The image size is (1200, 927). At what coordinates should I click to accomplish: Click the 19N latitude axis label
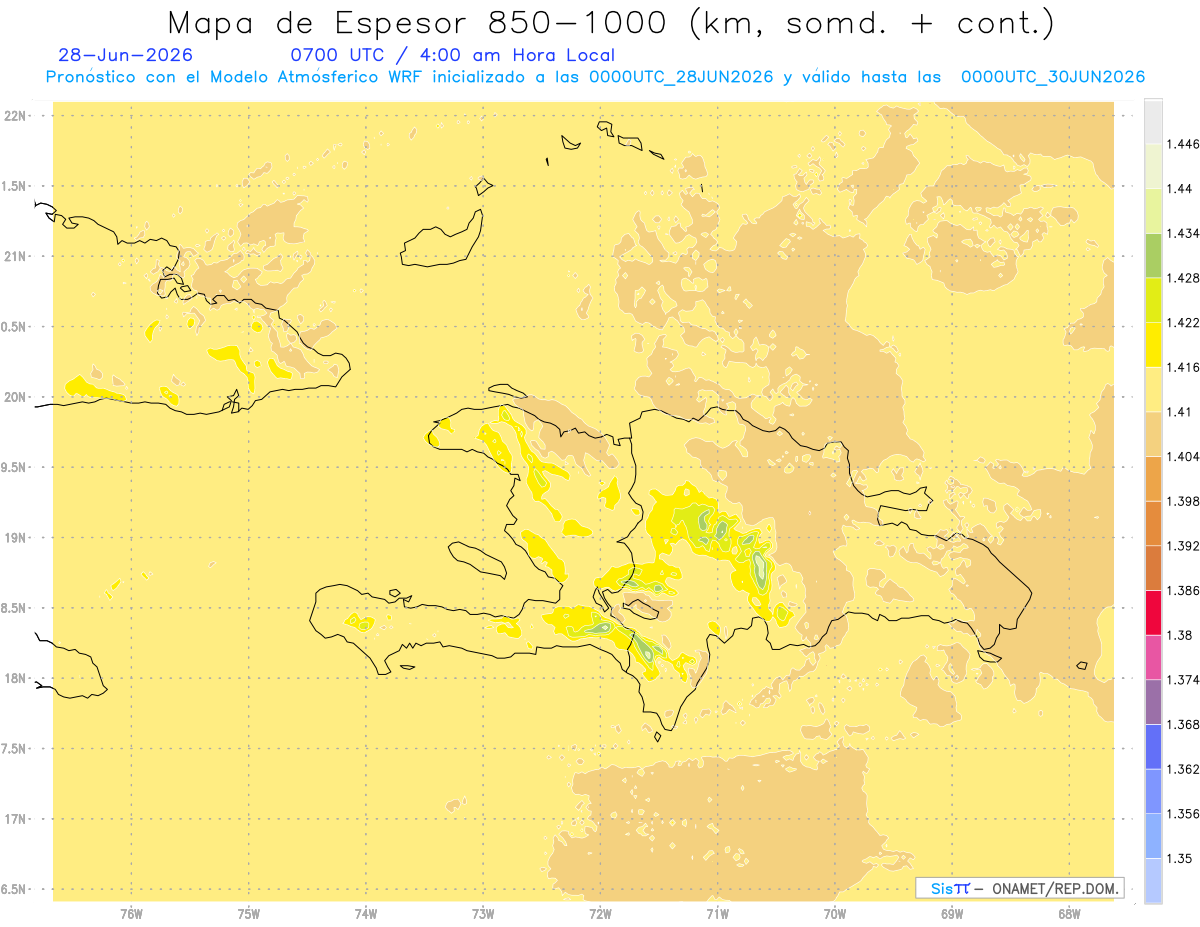(x=15, y=537)
